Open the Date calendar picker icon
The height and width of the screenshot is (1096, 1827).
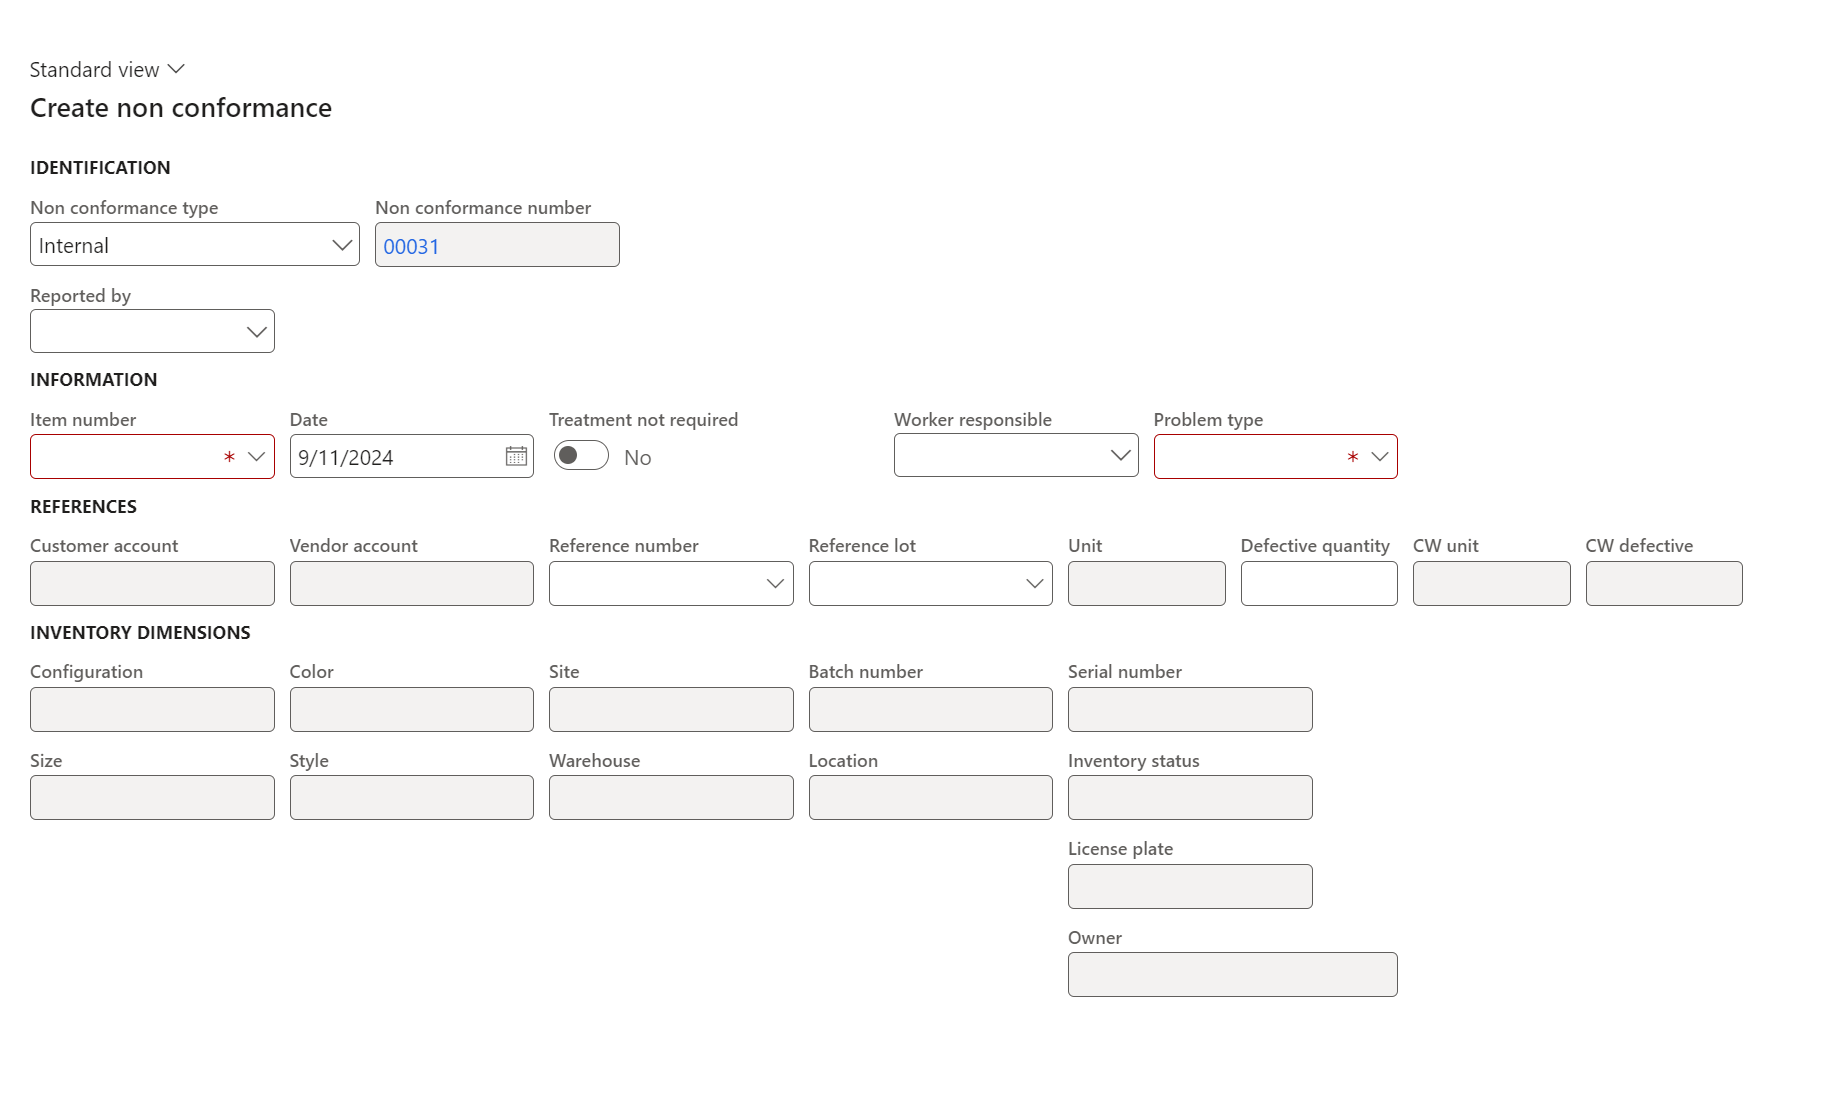[516, 456]
